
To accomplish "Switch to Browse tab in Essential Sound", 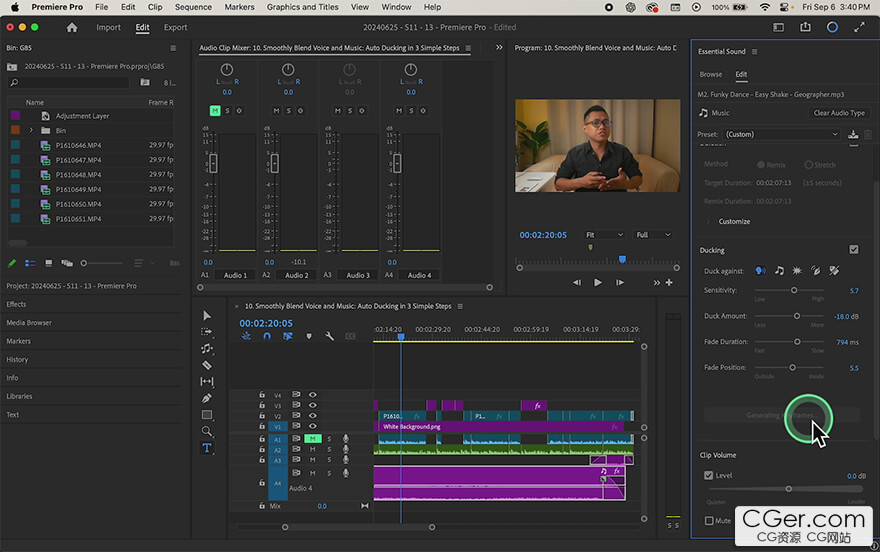I will pos(711,74).
